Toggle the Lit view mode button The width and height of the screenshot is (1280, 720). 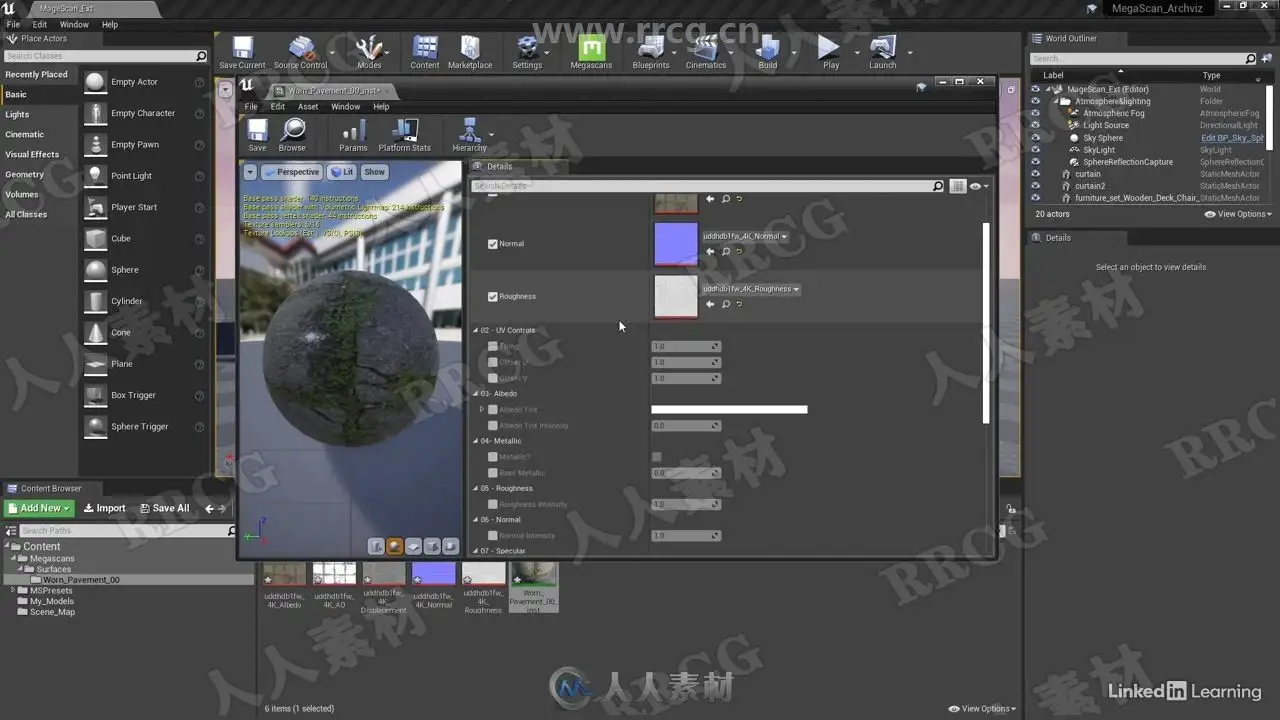pyautogui.click(x=342, y=172)
